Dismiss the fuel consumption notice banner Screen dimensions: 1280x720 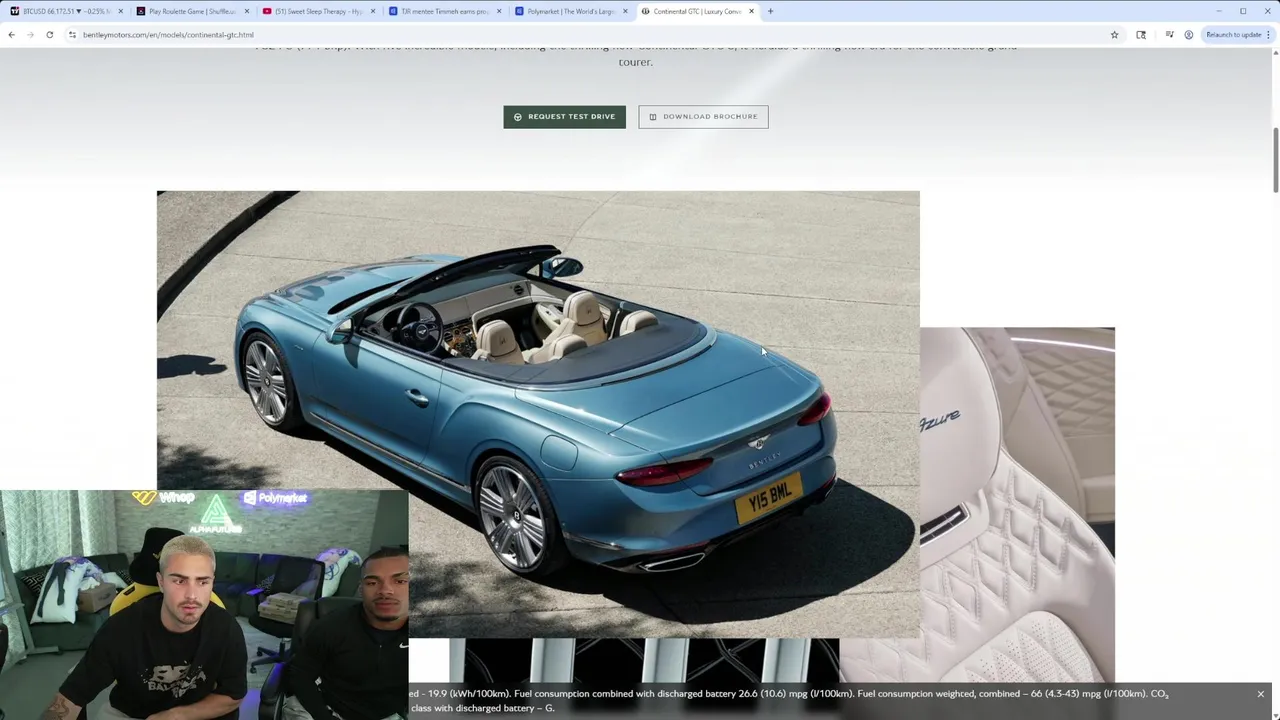click(x=1260, y=694)
